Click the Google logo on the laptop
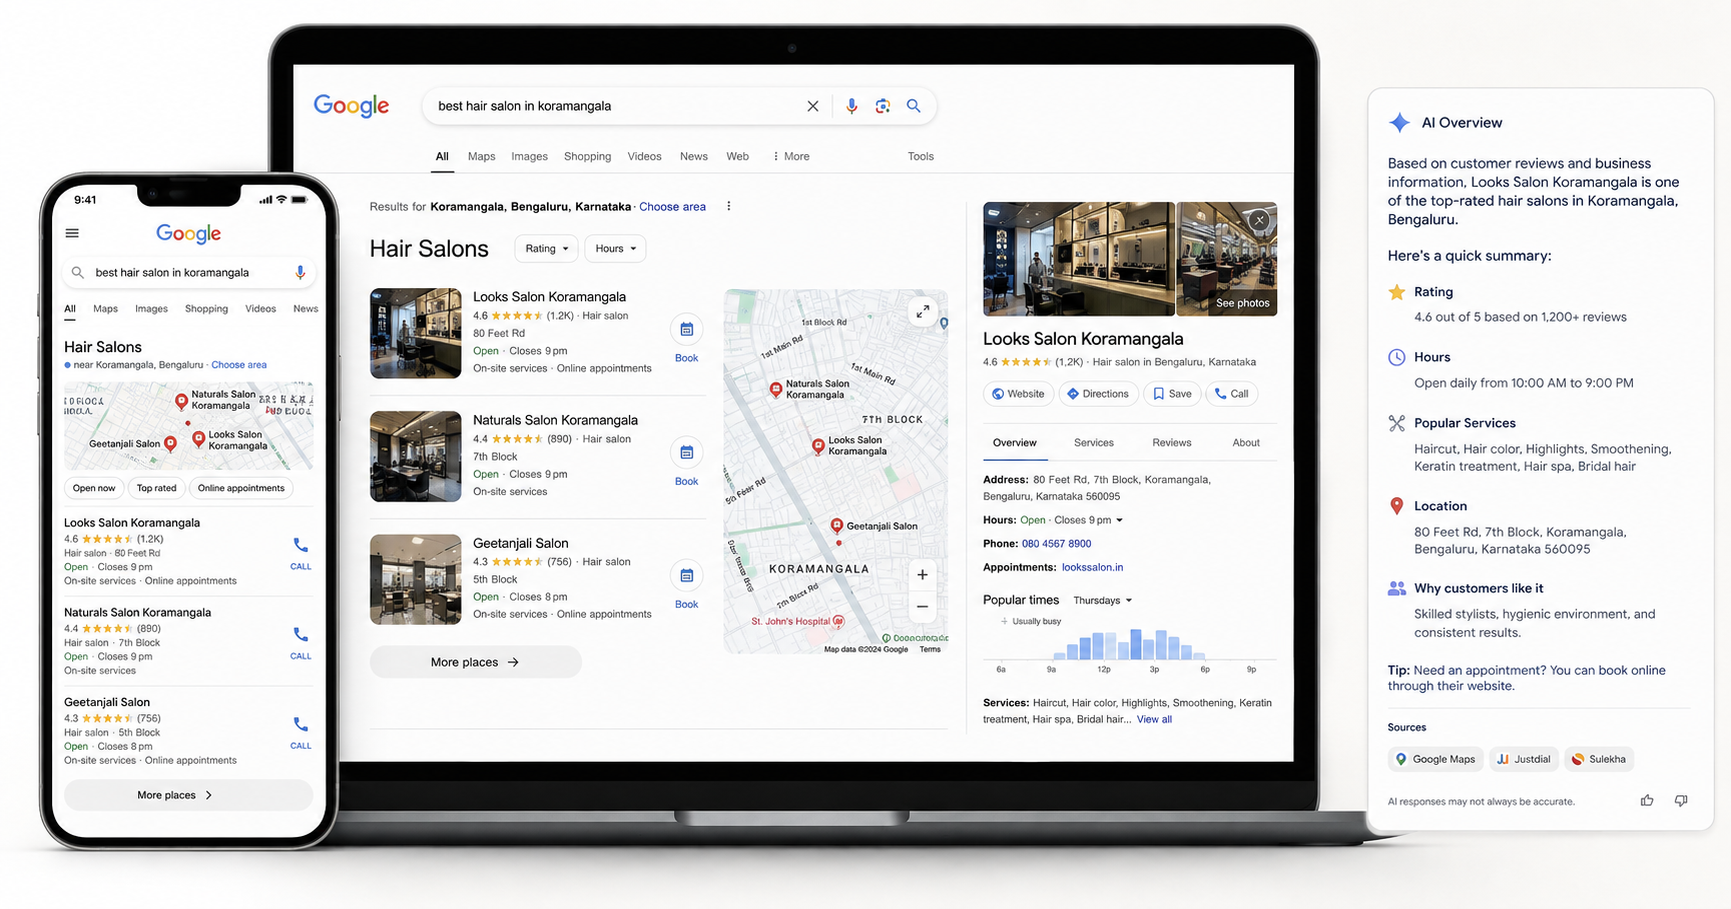This screenshot has height=909, width=1731. click(351, 106)
